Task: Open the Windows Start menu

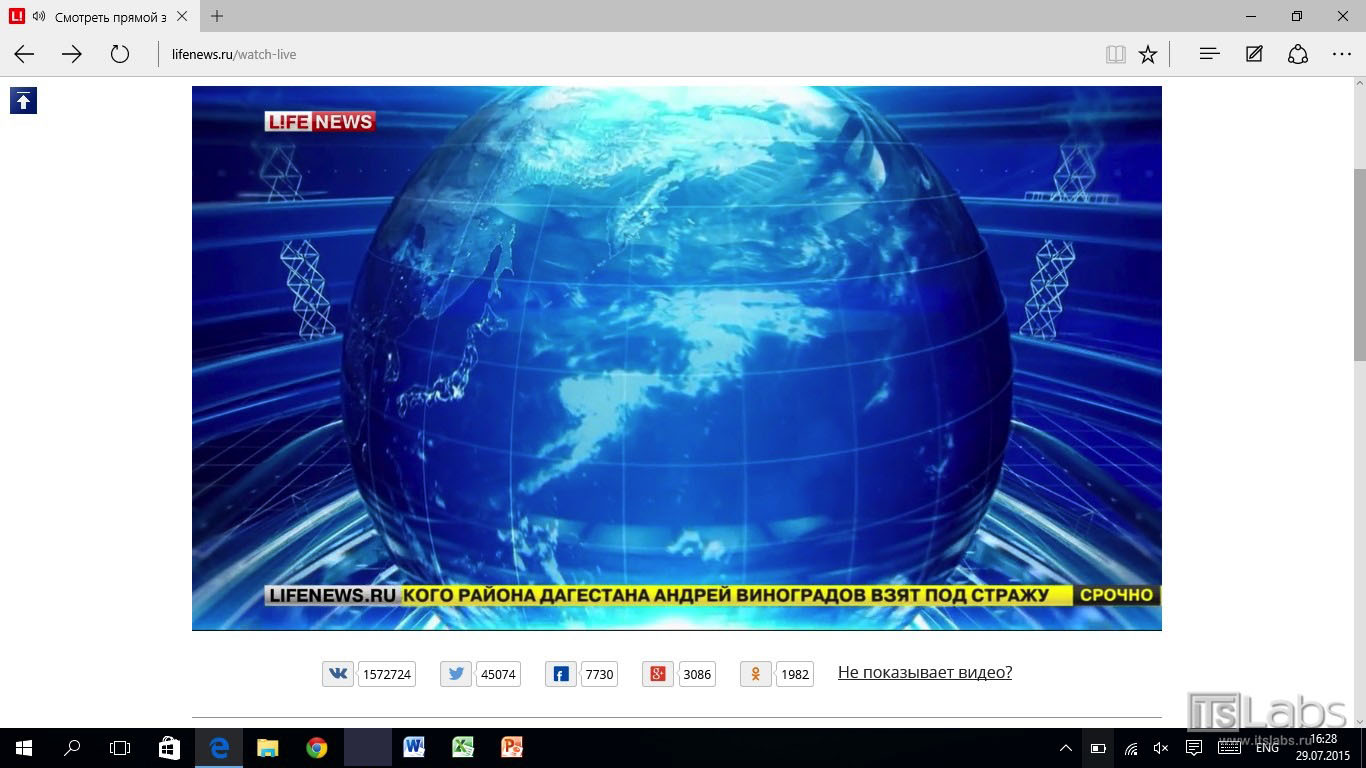Action: pyautogui.click(x=24, y=747)
